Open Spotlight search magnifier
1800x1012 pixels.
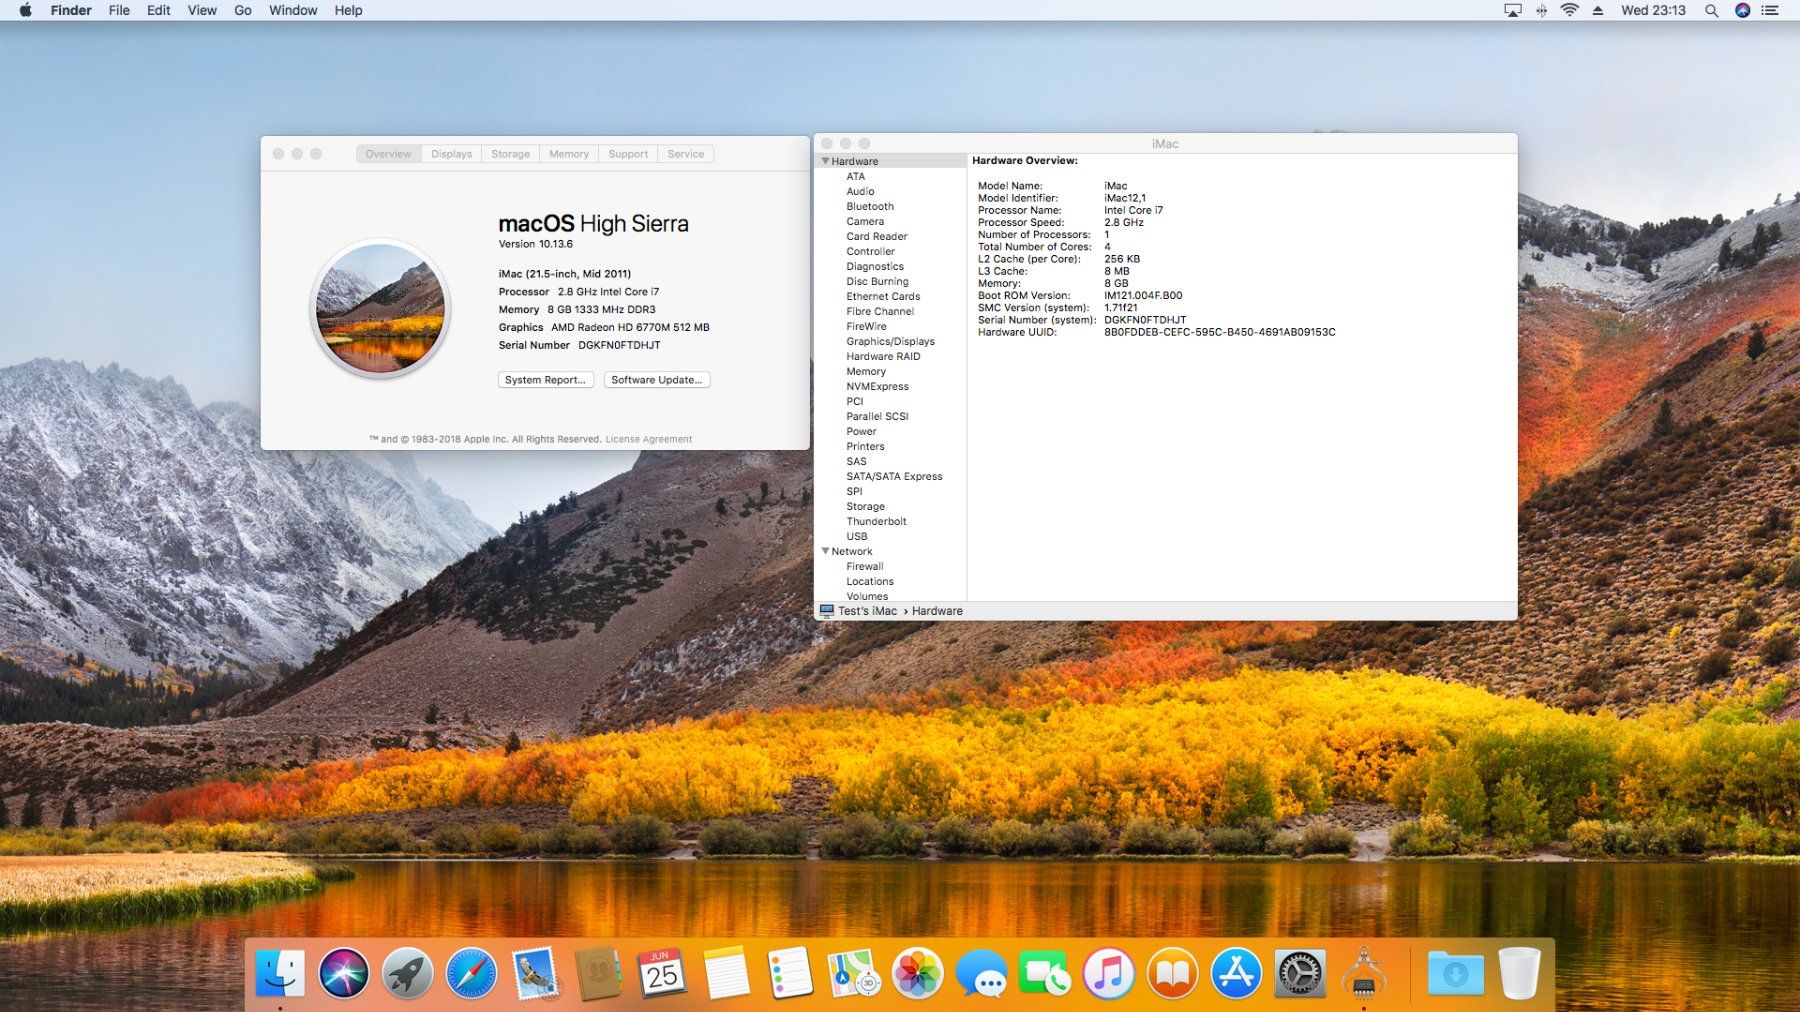(1712, 10)
